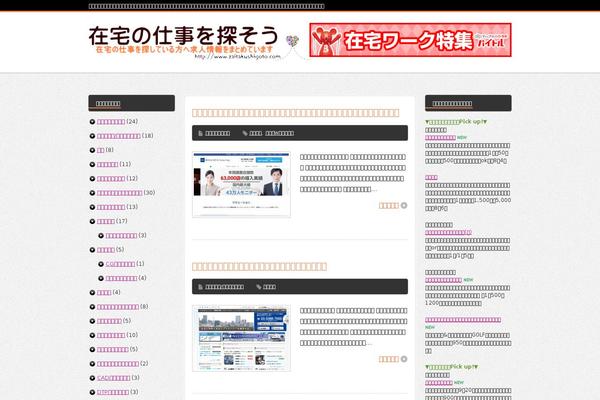
Task: Select the sidebar category showing count (12)
Action: (x=111, y=179)
